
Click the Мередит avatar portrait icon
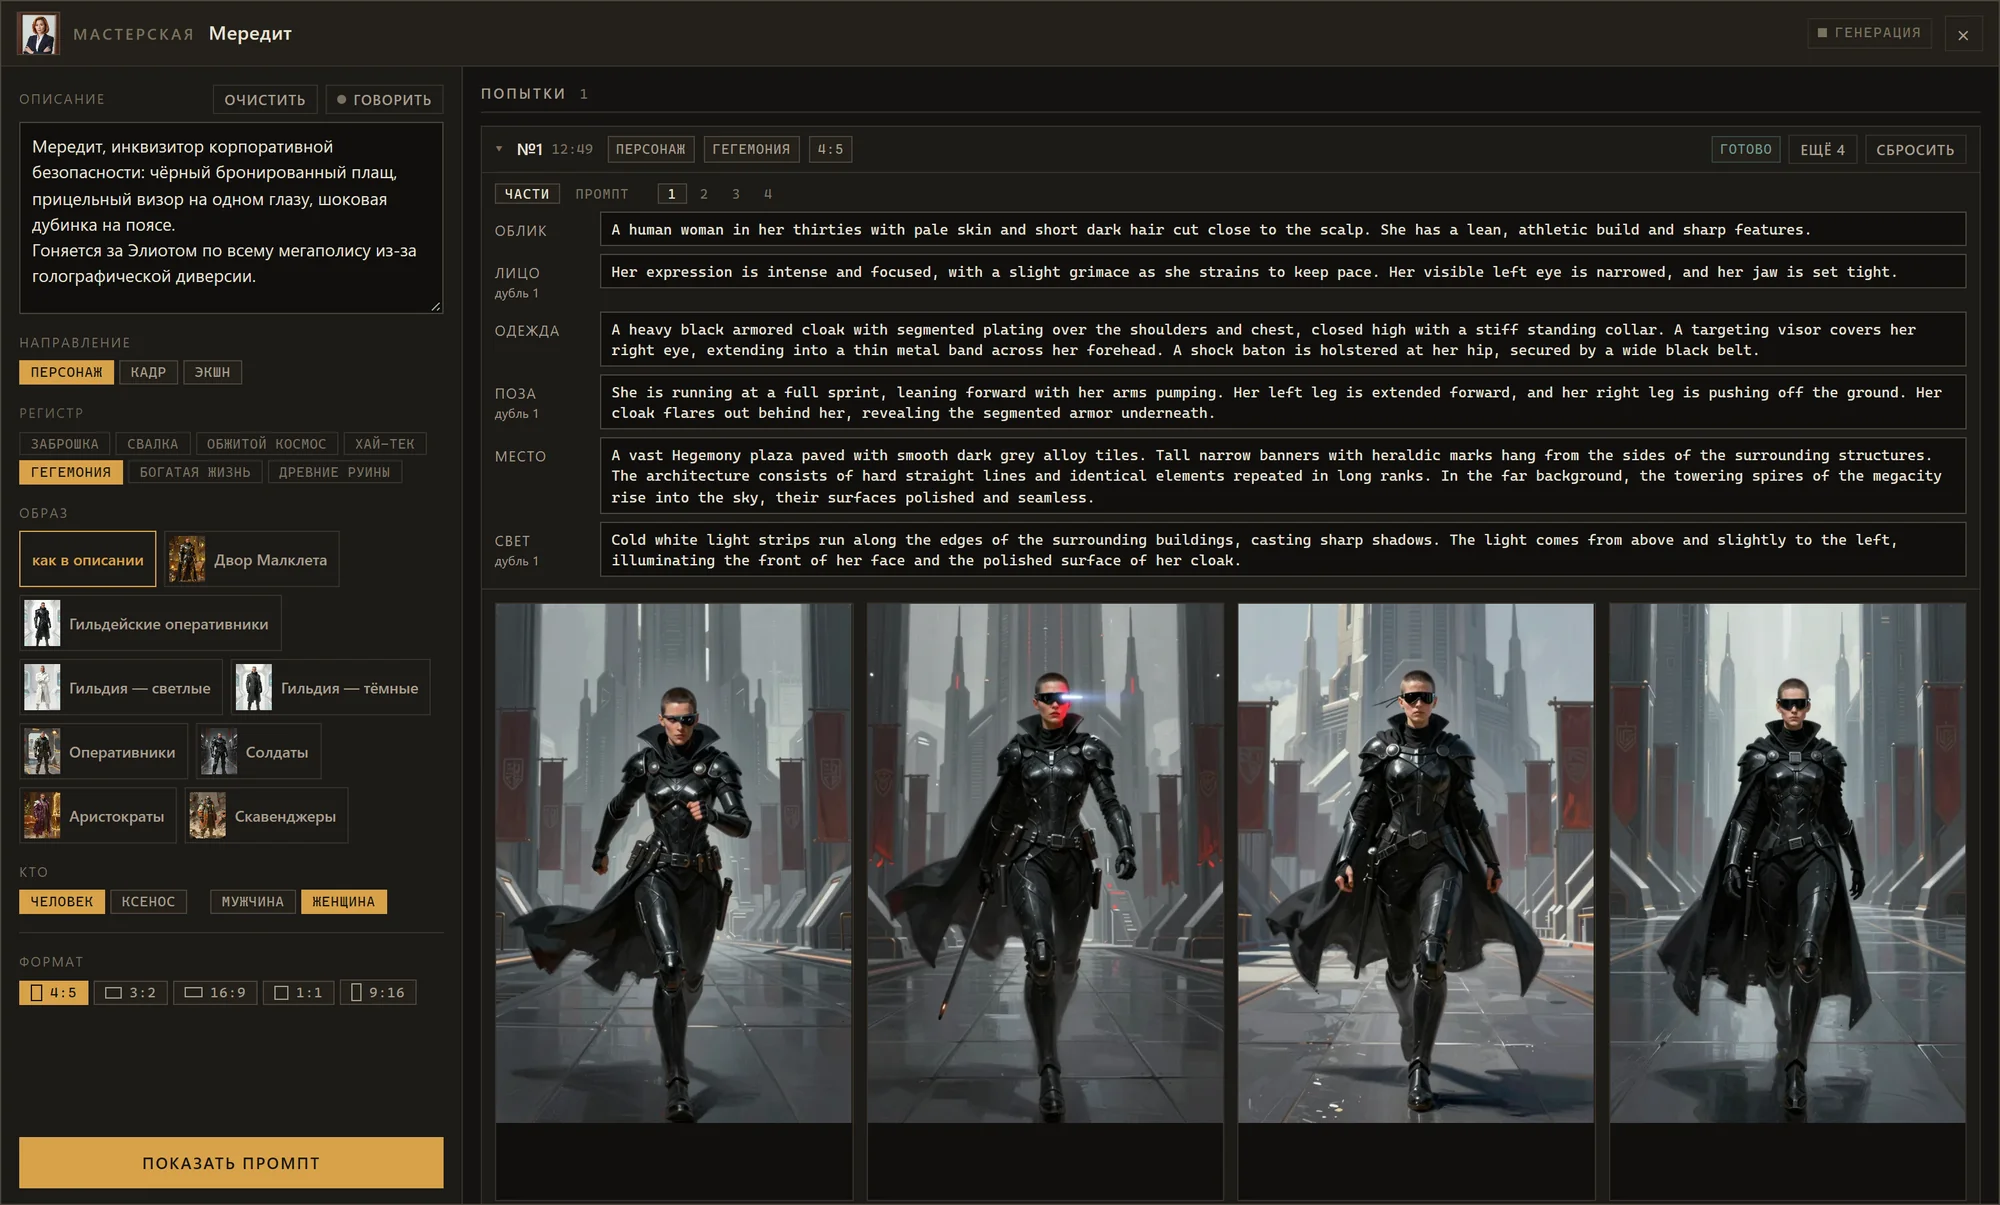(38, 33)
